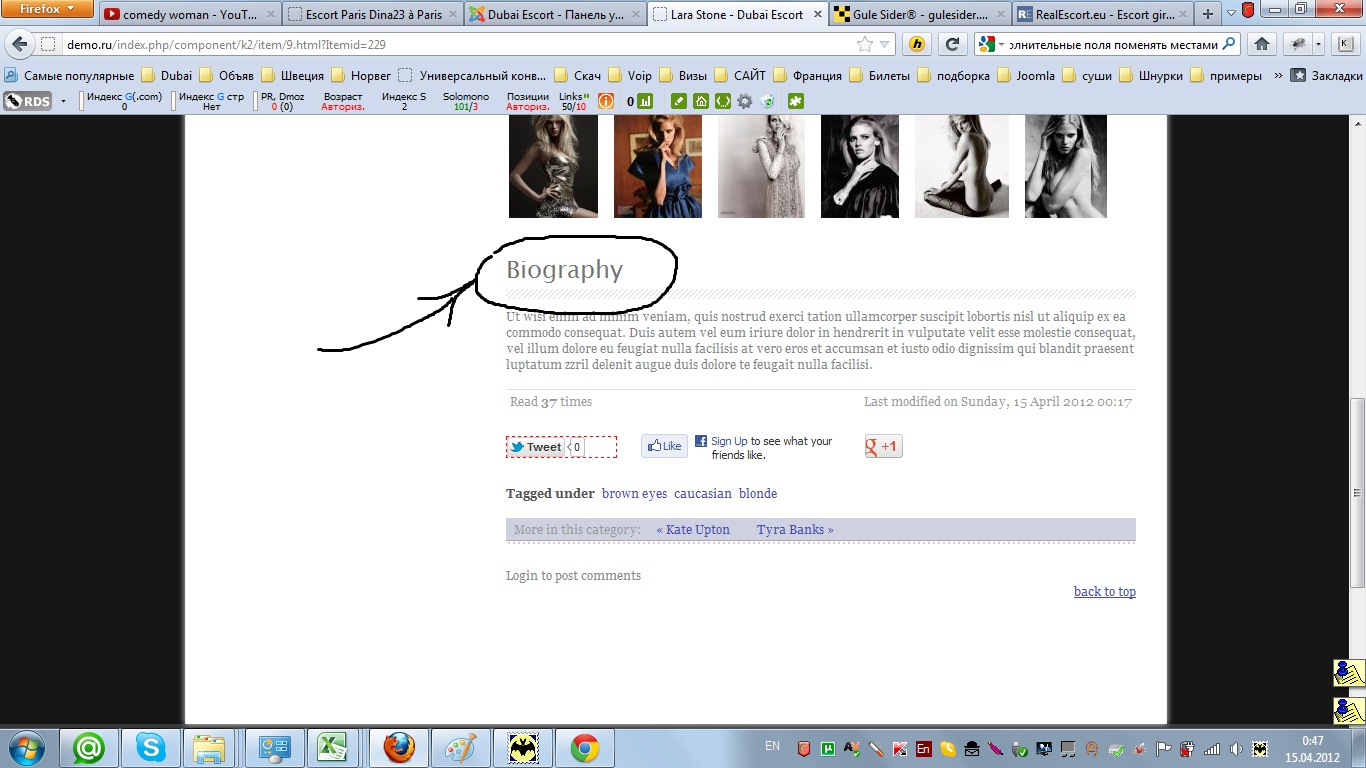Launch Google Chrome from the taskbar
The image size is (1366, 768).
pyautogui.click(x=585, y=748)
